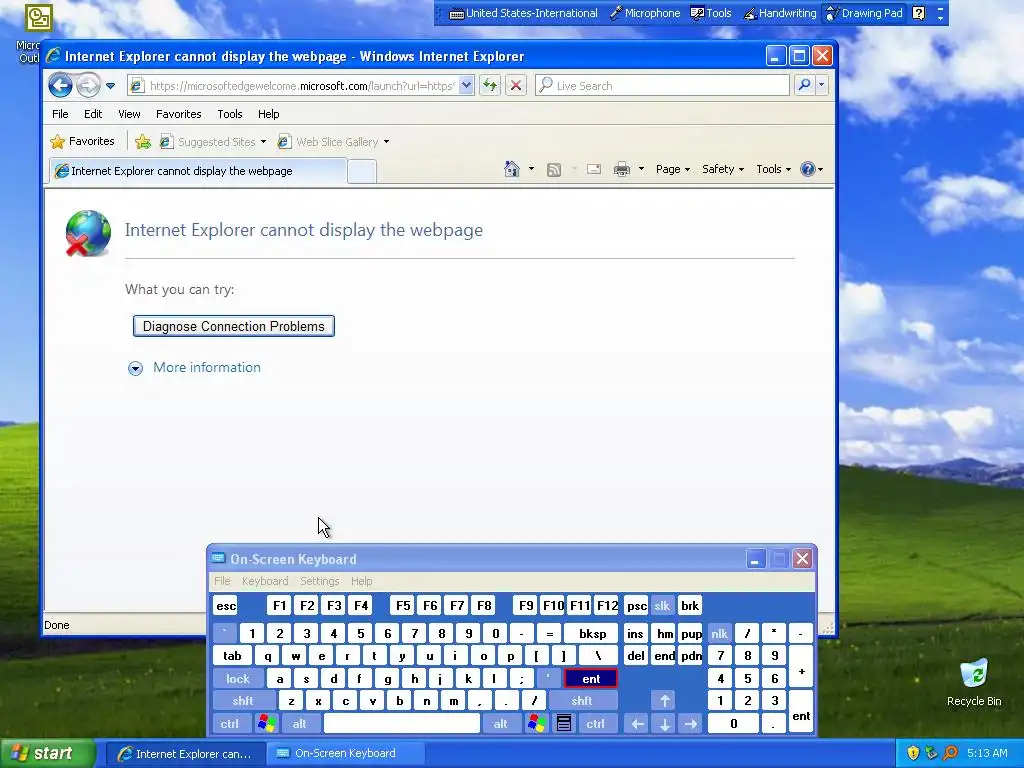Print the page with the printer icon
Image resolution: width=1024 pixels, height=768 pixels.
(622, 169)
